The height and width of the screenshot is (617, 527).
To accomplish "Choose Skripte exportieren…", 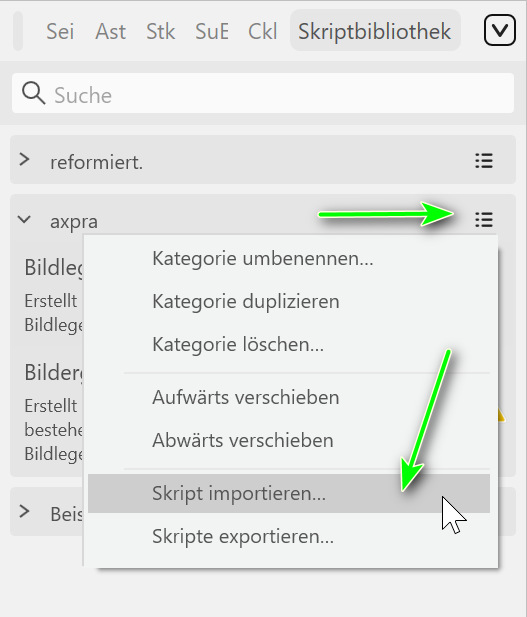I will pos(289,536).
